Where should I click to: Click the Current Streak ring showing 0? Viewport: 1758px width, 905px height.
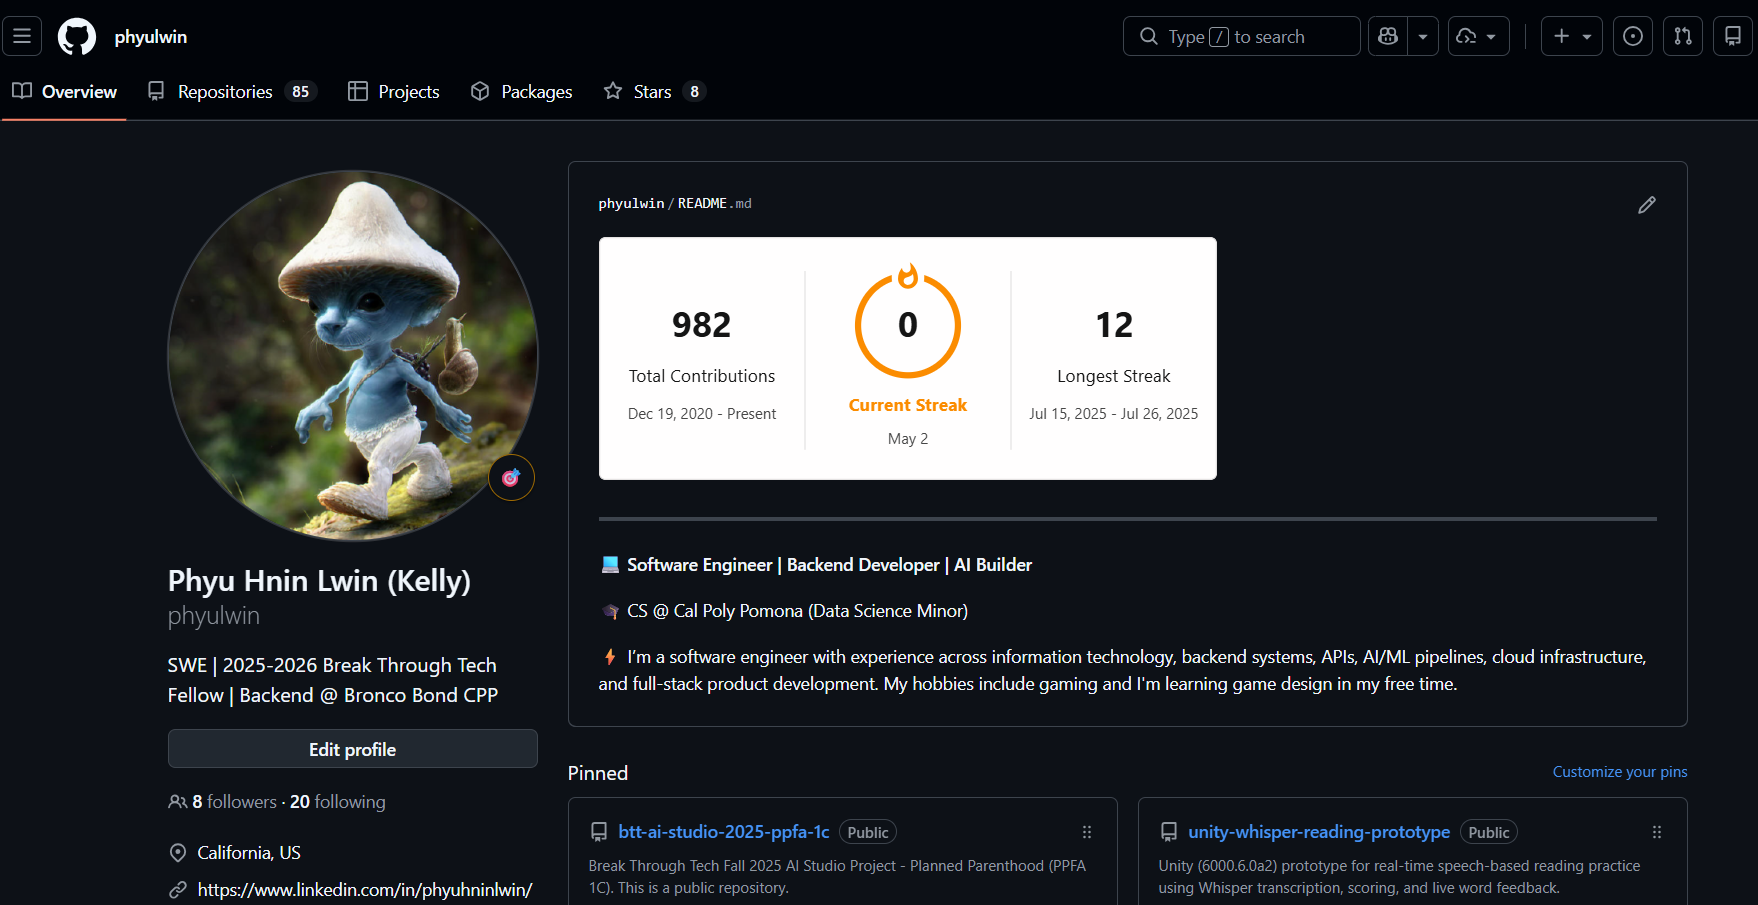click(908, 325)
